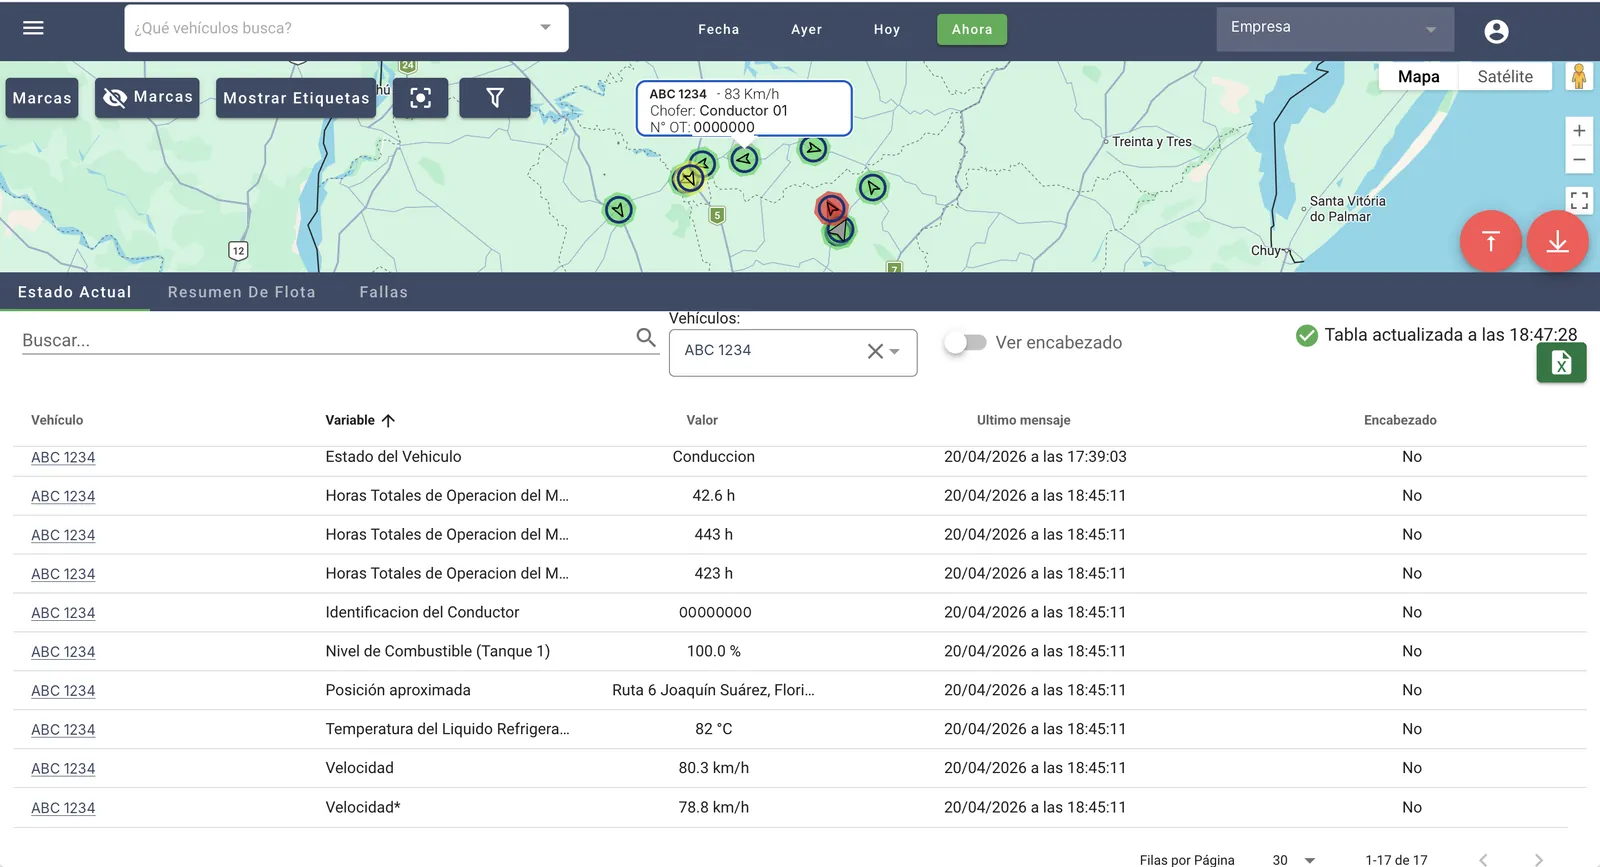Click the center-map focus icon button

421,98
